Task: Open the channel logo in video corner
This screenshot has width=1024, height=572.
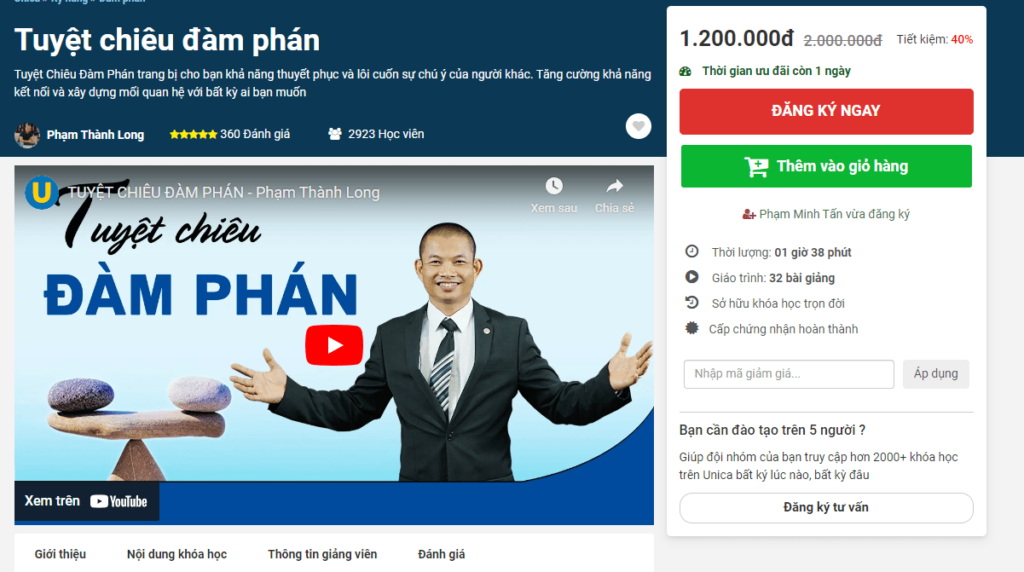Action: 41,192
